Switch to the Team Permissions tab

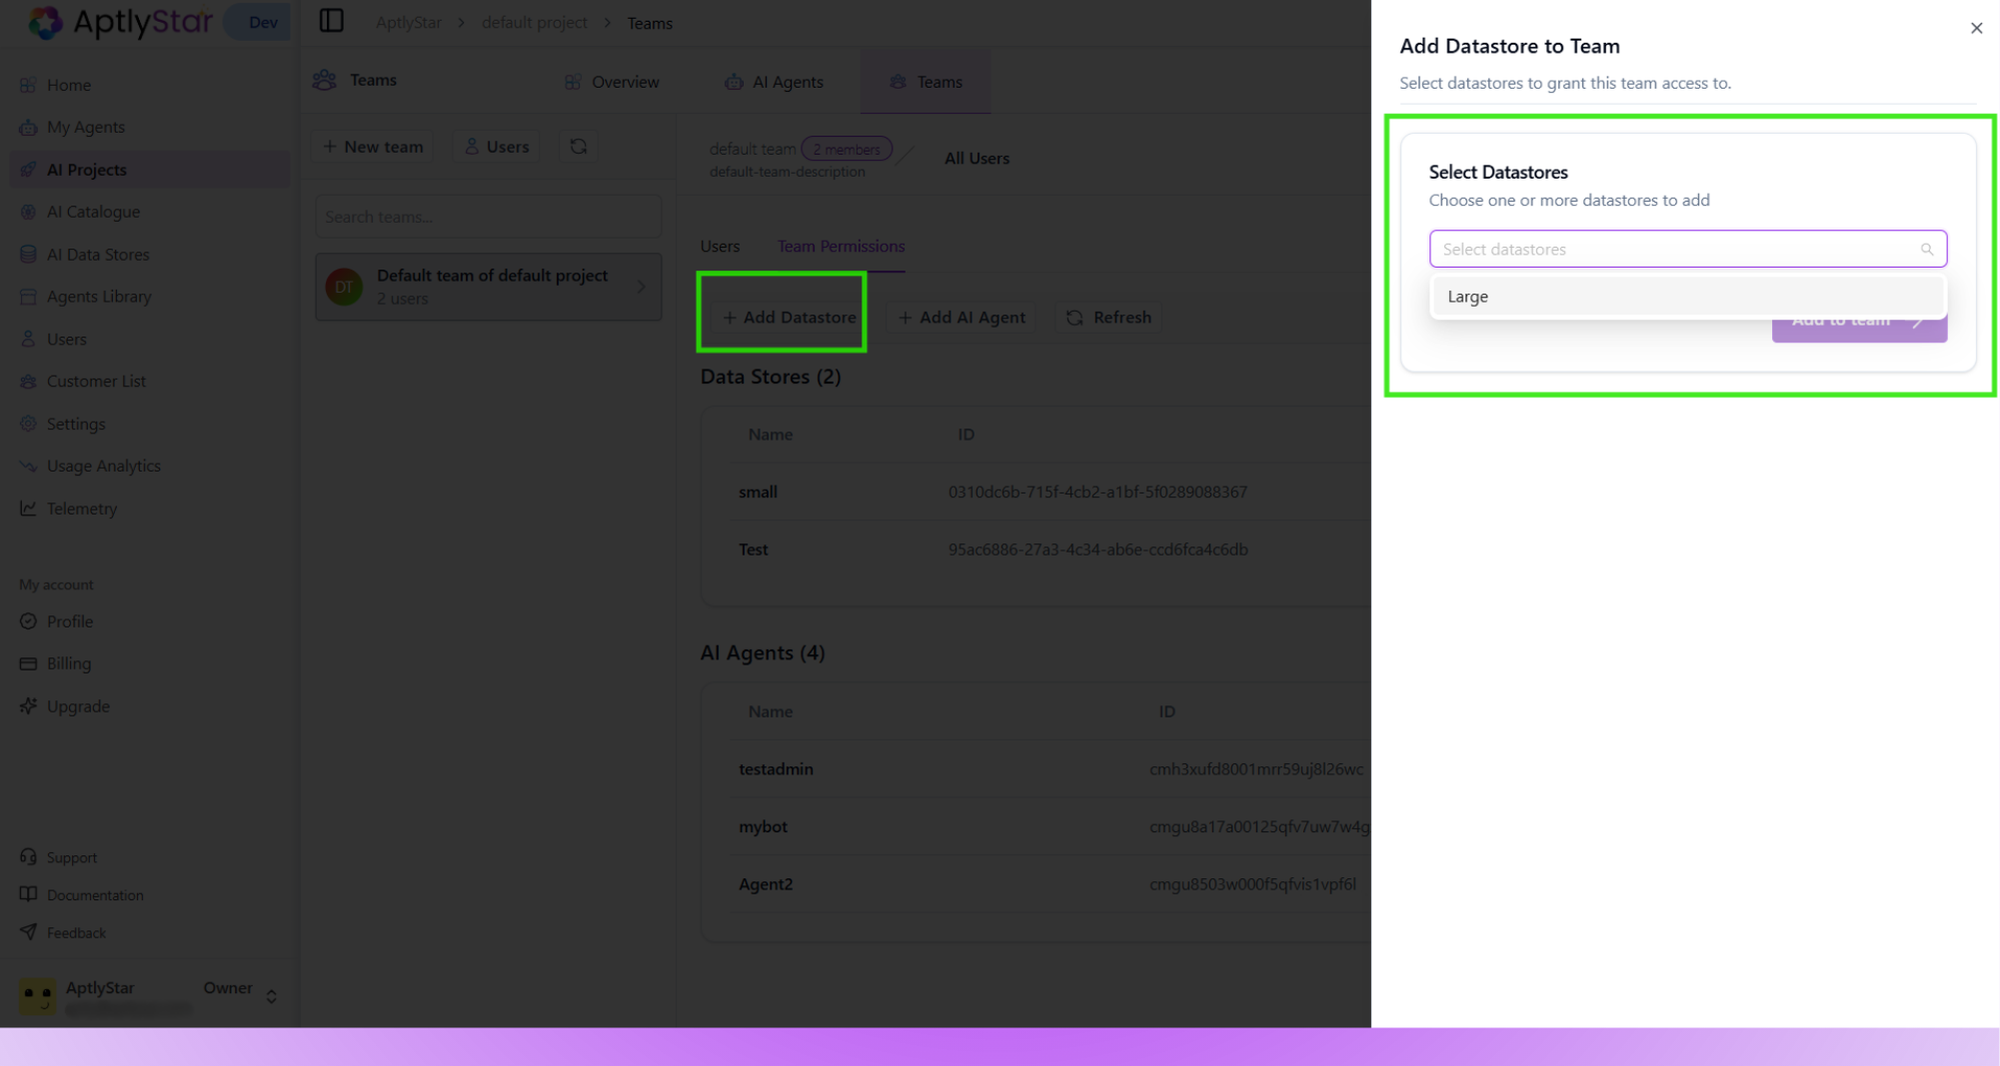coord(841,246)
